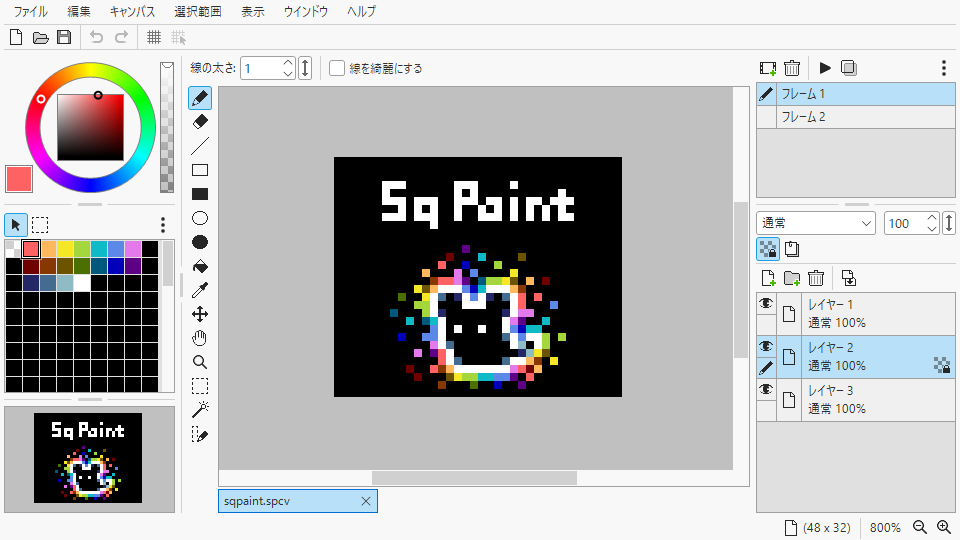
Task: Click the 線の太さ value input field
Action: pos(262,68)
